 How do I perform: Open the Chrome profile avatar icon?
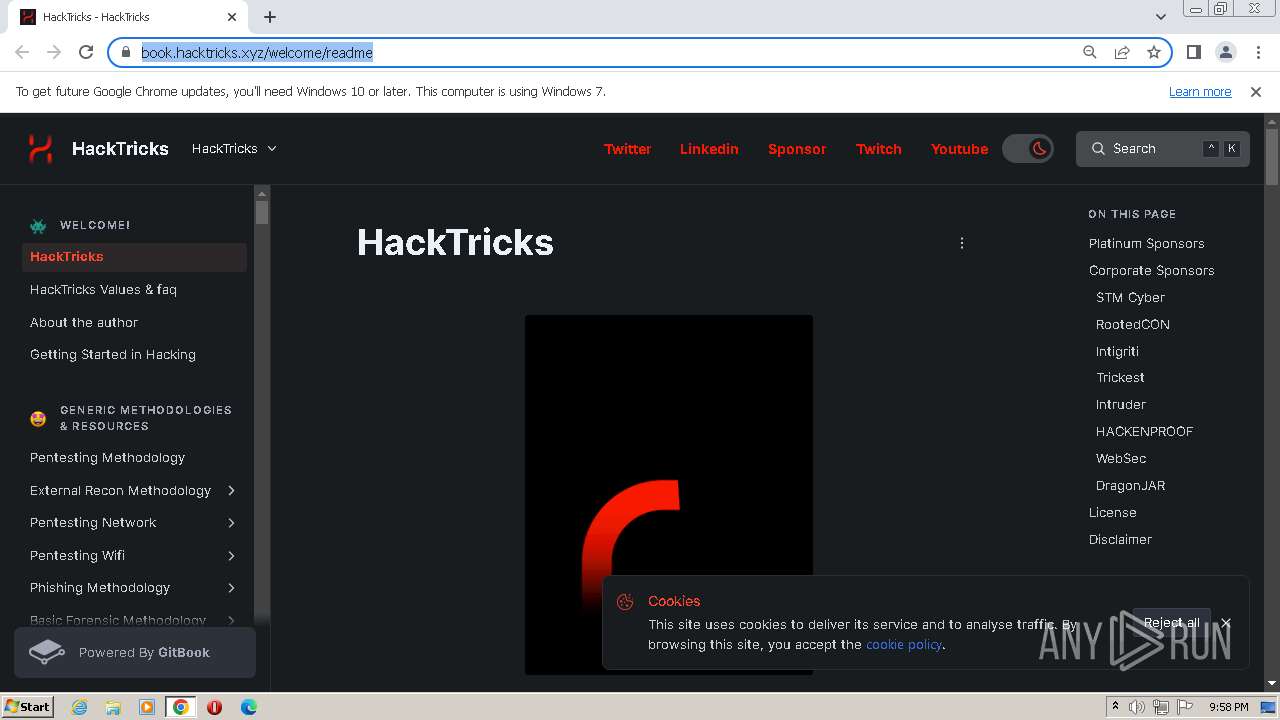1225,52
